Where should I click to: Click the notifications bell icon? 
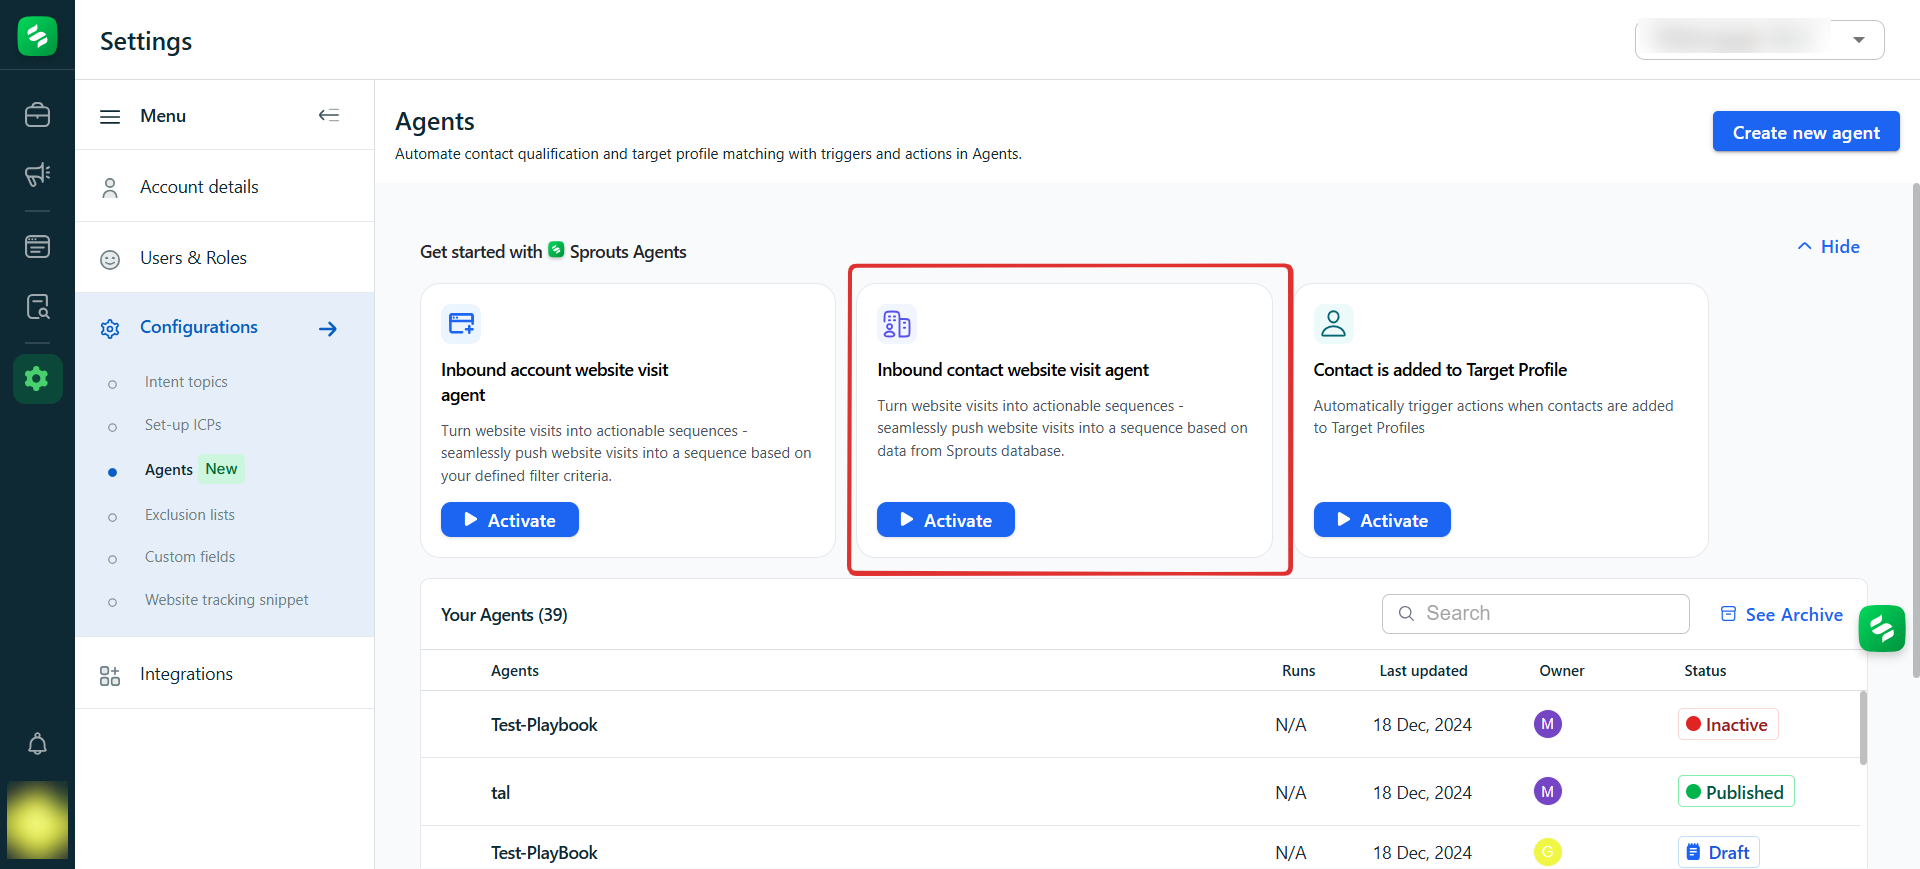click(x=37, y=744)
